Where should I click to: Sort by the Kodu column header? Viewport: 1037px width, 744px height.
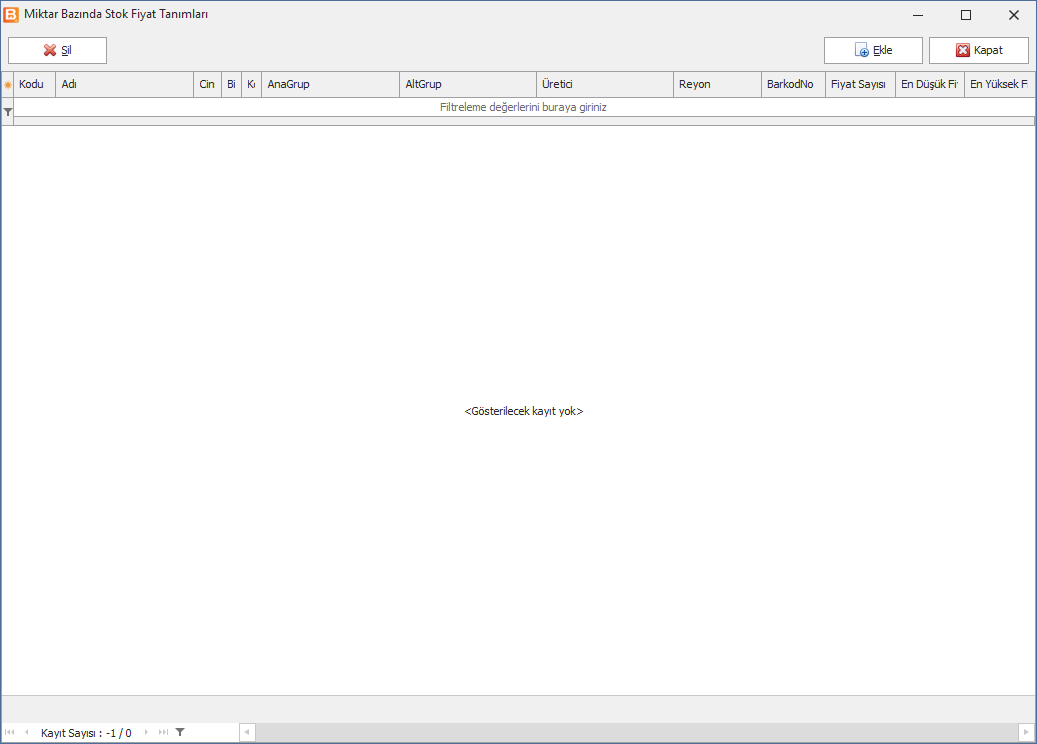[x=34, y=85]
